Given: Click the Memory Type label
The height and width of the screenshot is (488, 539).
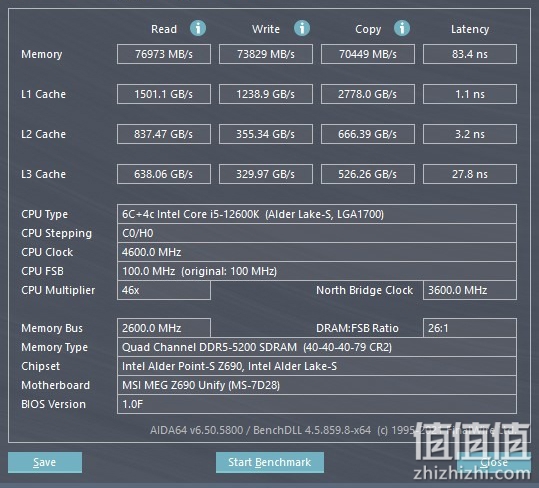Looking at the screenshot, I should tap(54, 347).
